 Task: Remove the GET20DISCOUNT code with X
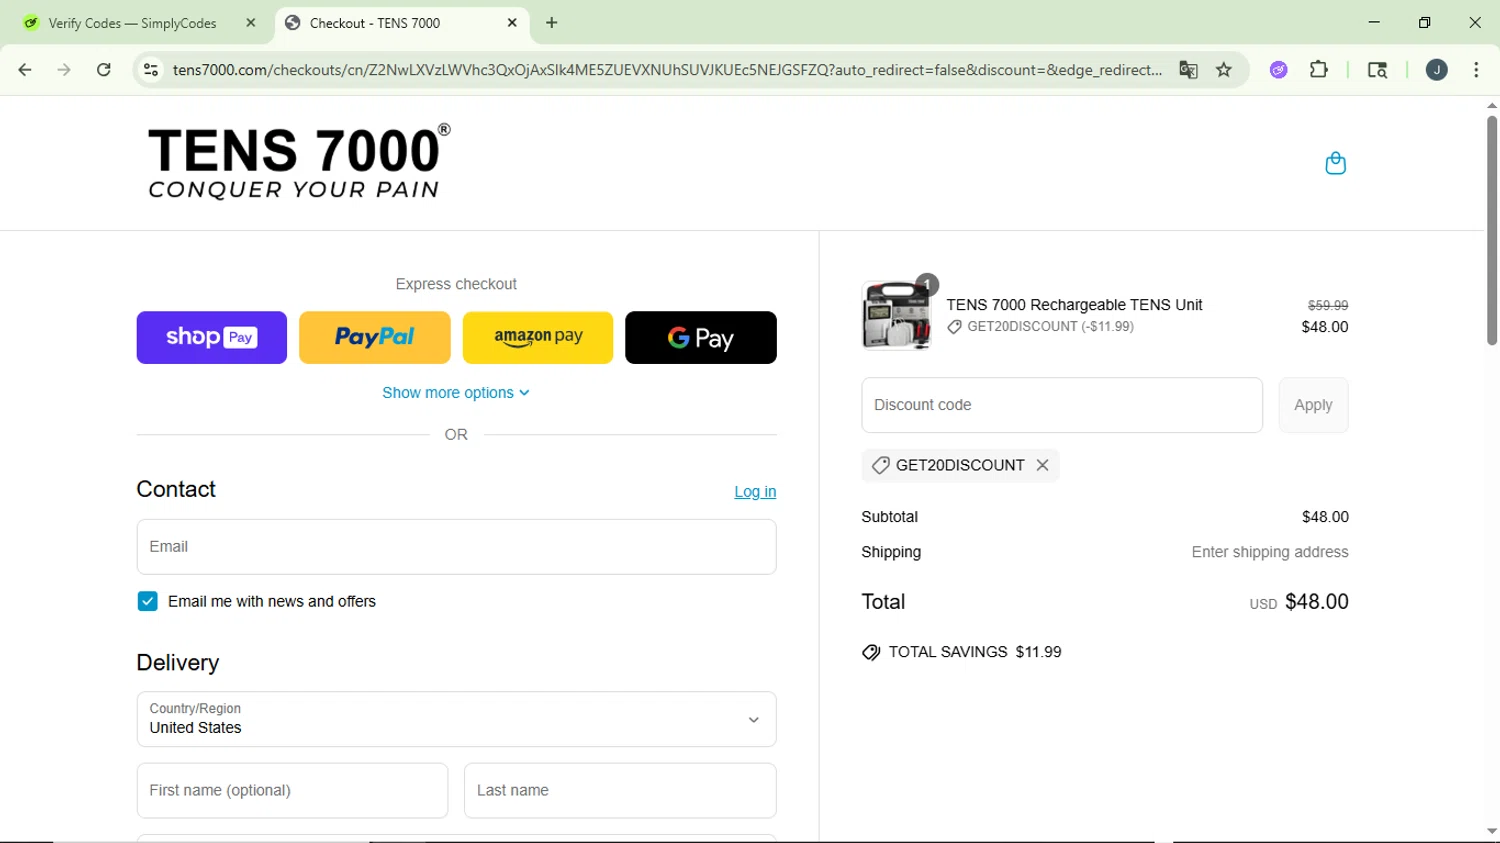[x=1042, y=465]
